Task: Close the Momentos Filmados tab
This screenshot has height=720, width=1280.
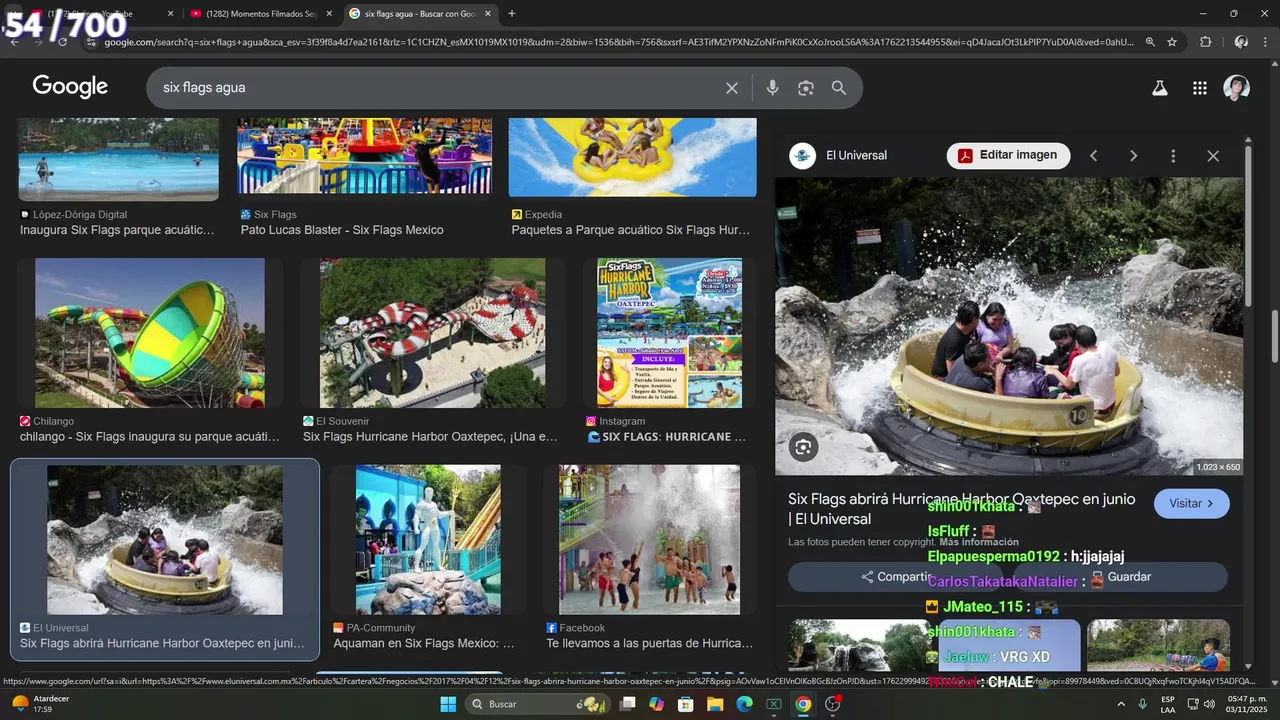Action: point(329,14)
